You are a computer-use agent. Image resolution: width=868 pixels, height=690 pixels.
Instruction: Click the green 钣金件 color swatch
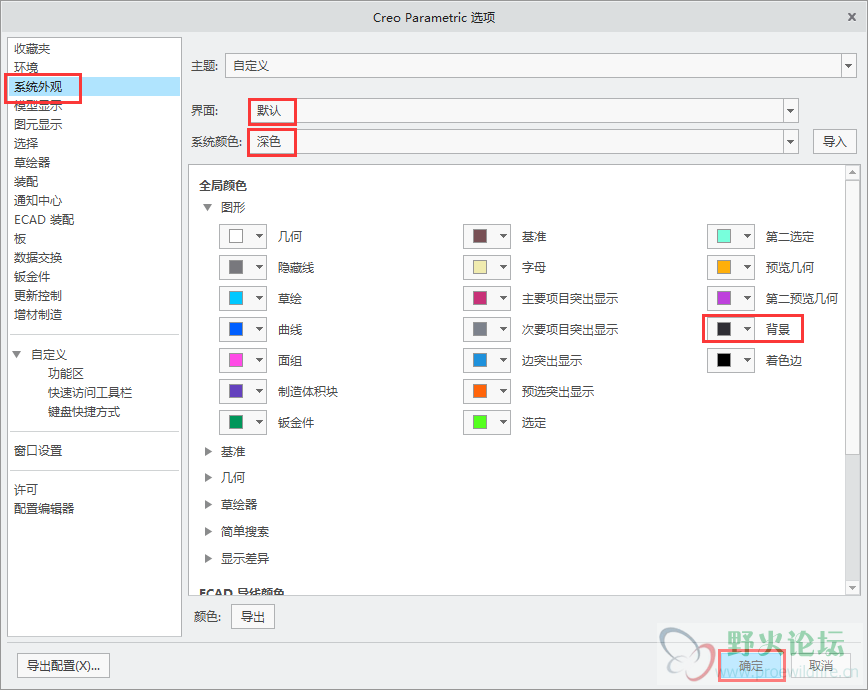pyautogui.click(x=236, y=423)
